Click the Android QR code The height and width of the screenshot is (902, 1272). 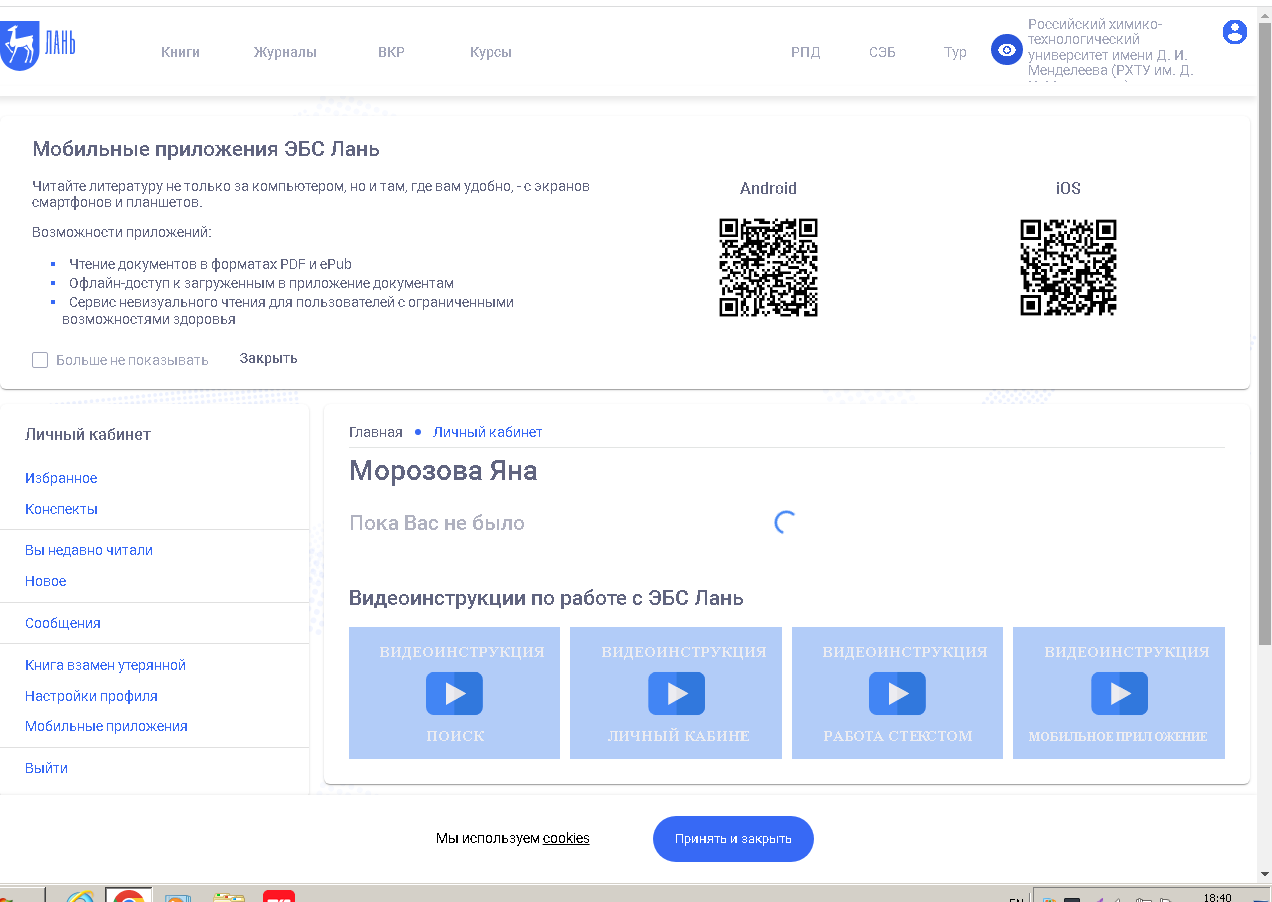pyautogui.click(x=768, y=268)
